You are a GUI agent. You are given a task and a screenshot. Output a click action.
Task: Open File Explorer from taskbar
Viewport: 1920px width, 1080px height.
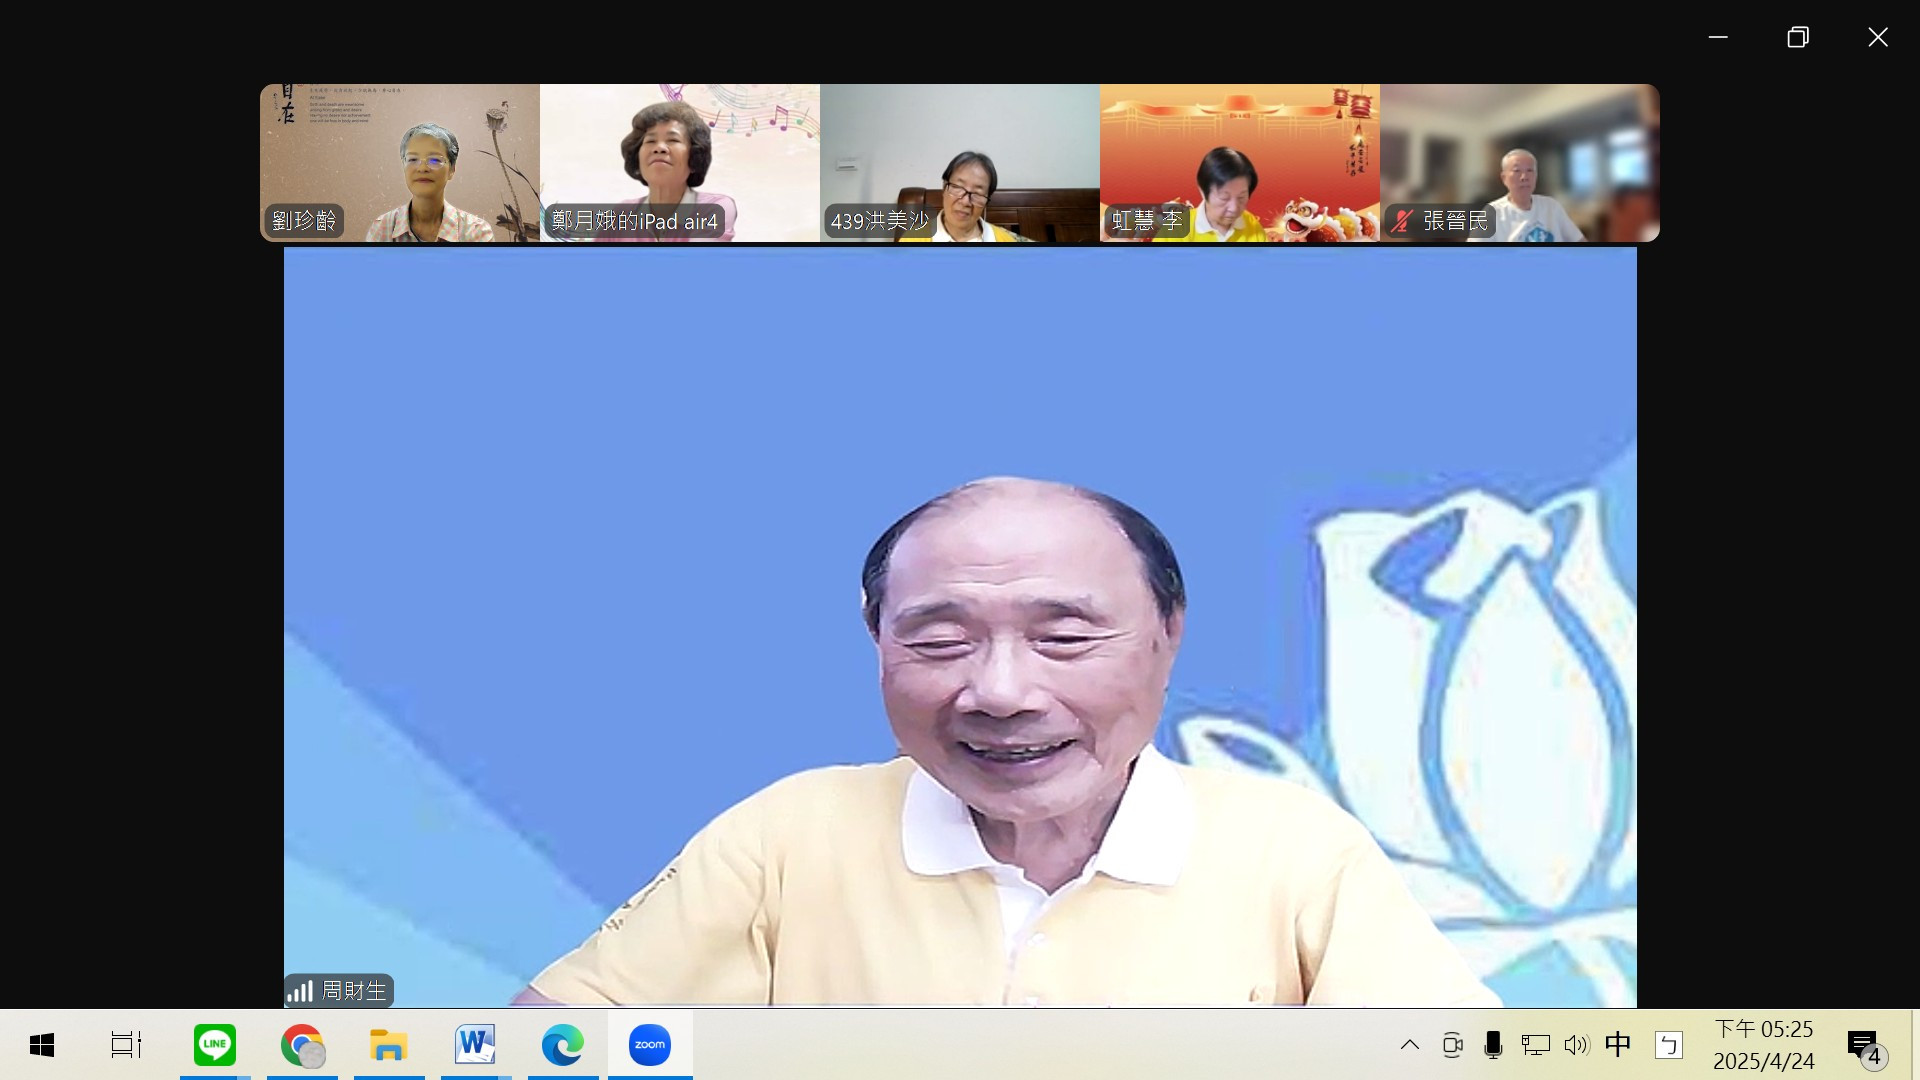[388, 1045]
